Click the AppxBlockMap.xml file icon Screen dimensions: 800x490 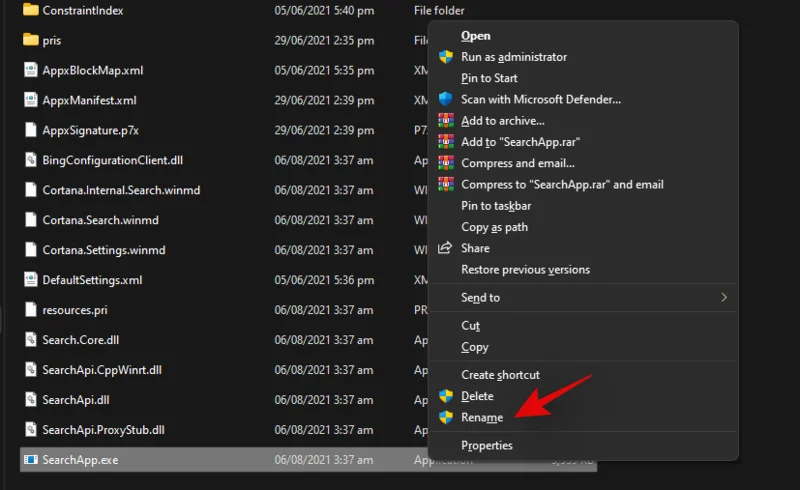point(31,70)
